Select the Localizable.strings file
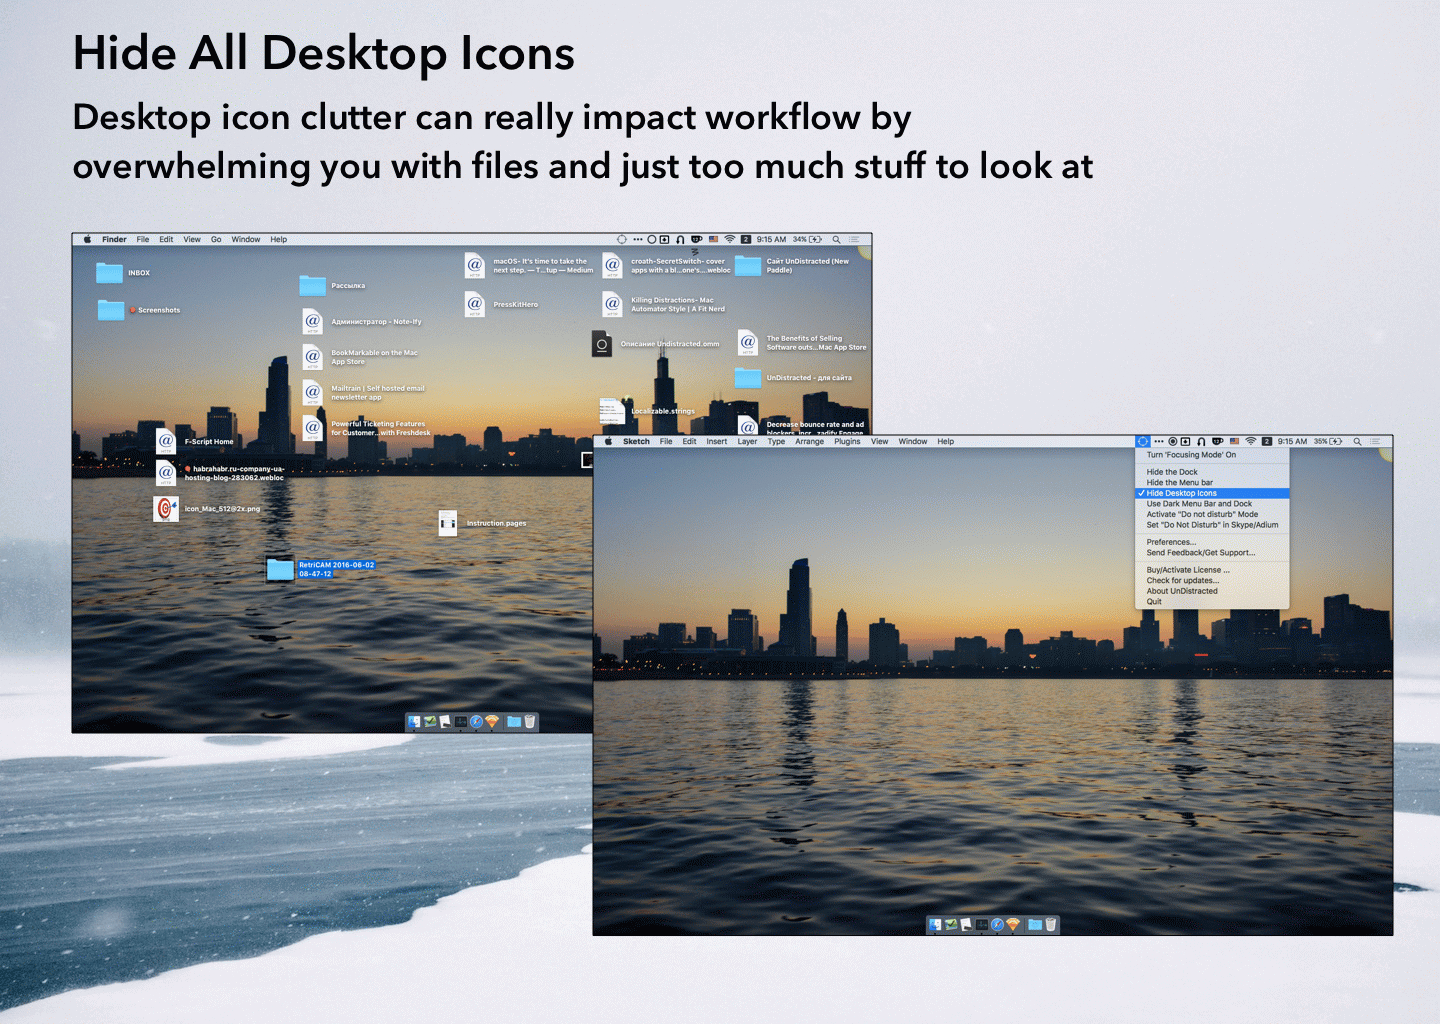The image size is (1440, 1024). coord(612,411)
